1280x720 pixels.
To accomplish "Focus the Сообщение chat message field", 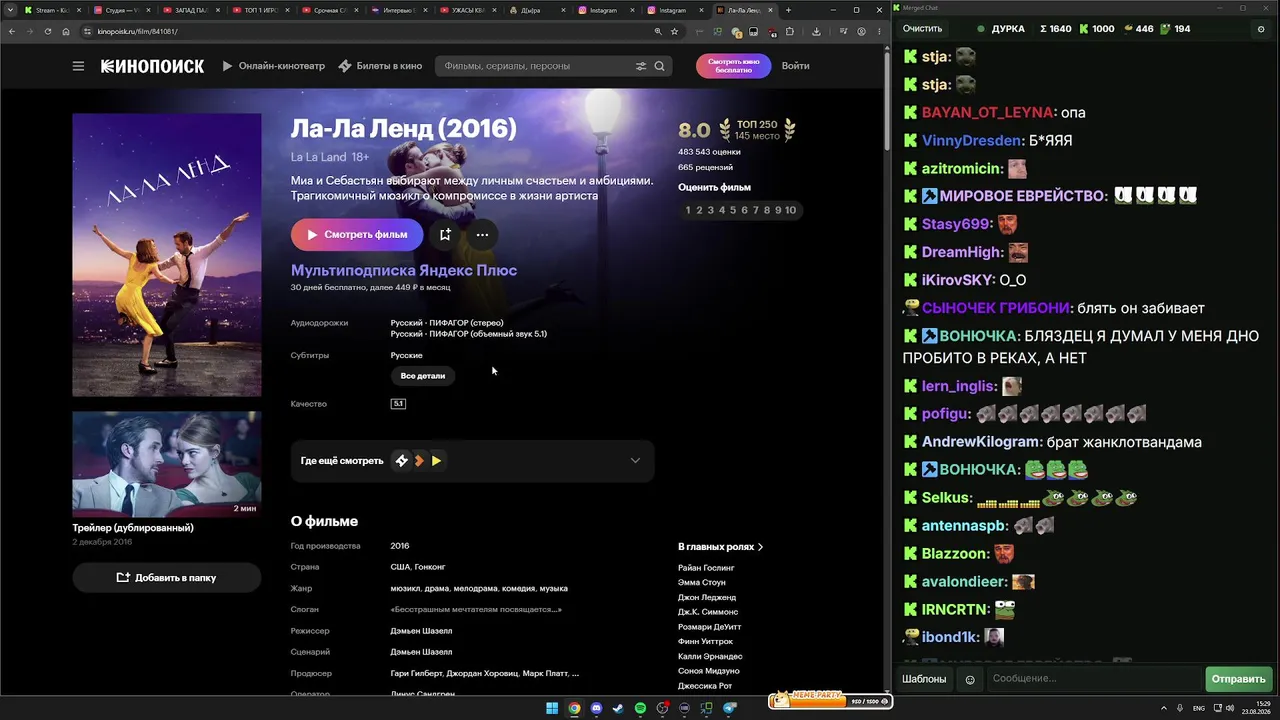I will [1094, 679].
